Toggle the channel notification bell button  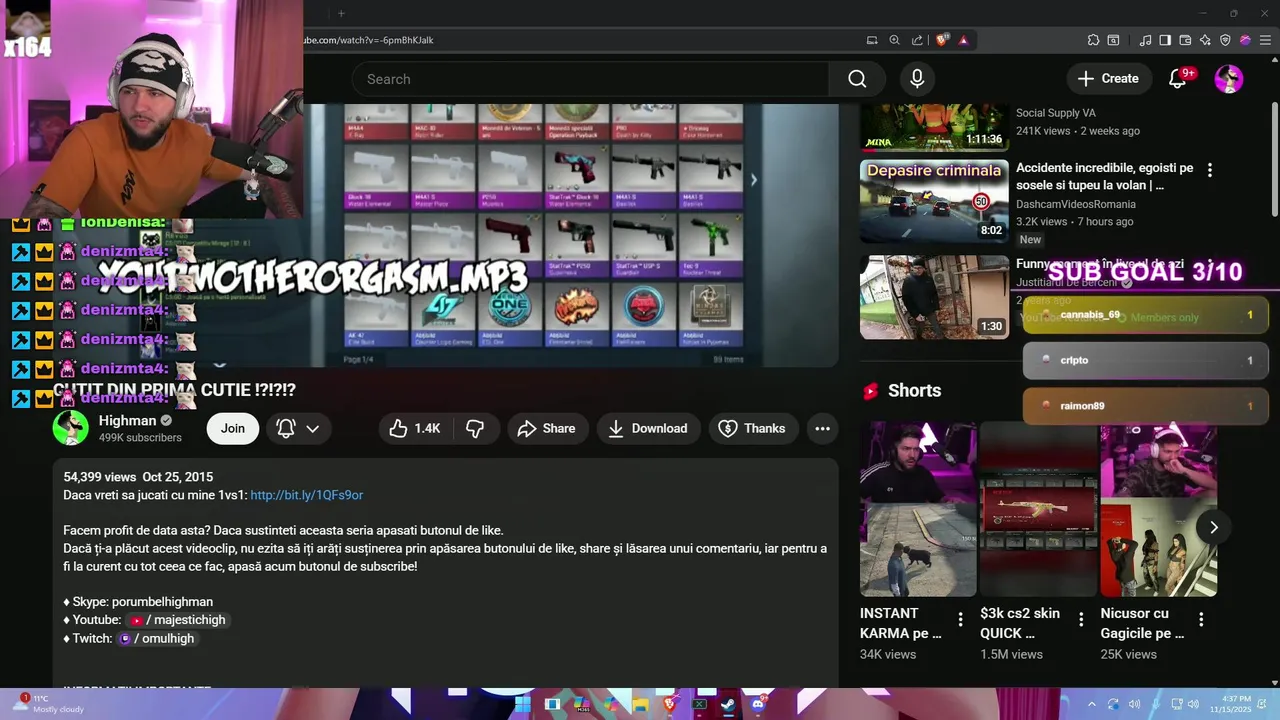click(x=286, y=428)
